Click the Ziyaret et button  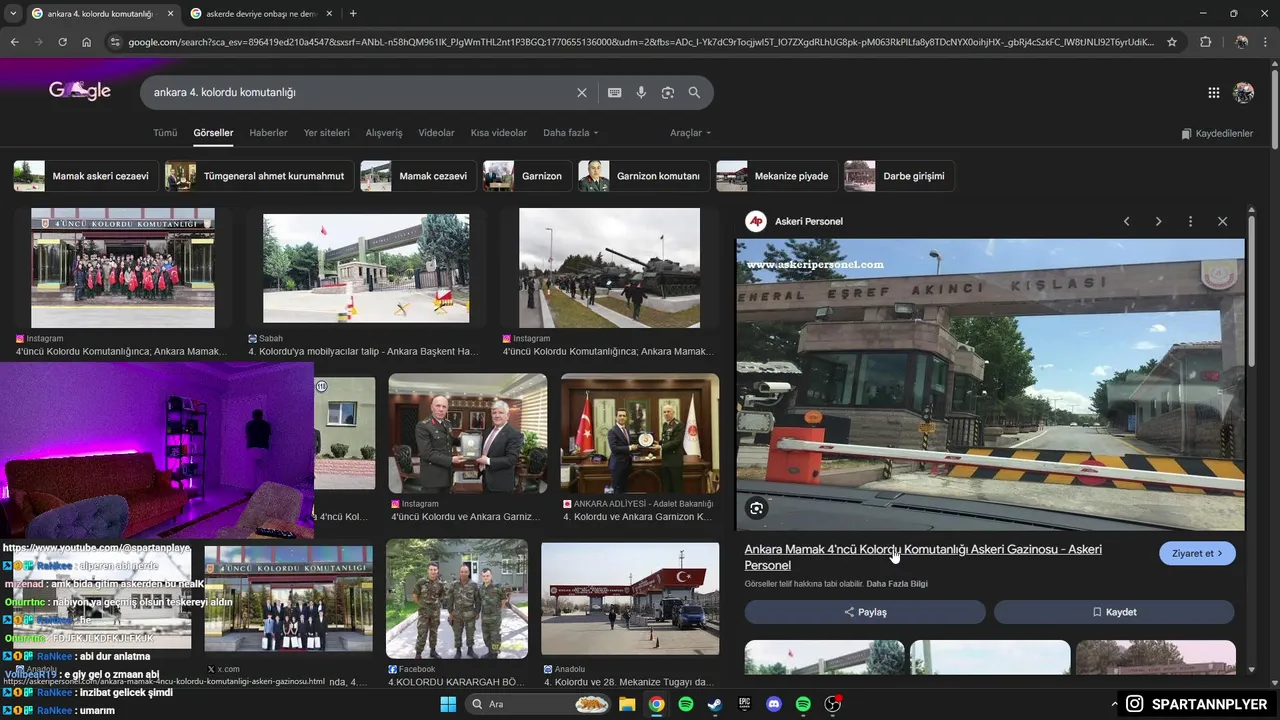click(x=1197, y=553)
